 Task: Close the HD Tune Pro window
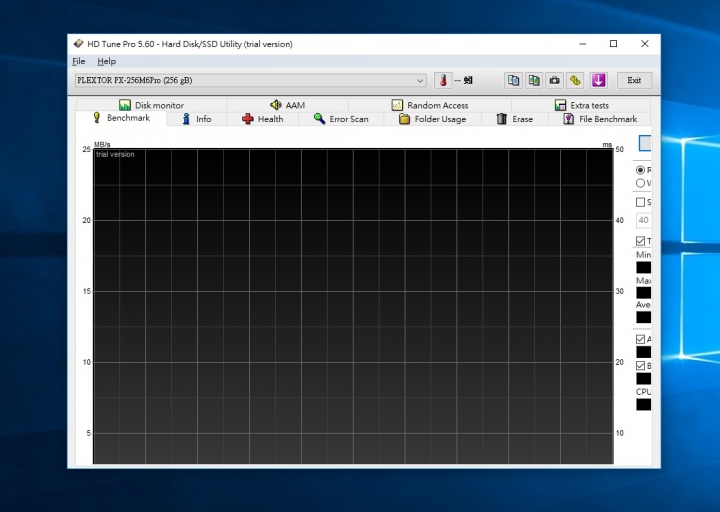coord(645,44)
